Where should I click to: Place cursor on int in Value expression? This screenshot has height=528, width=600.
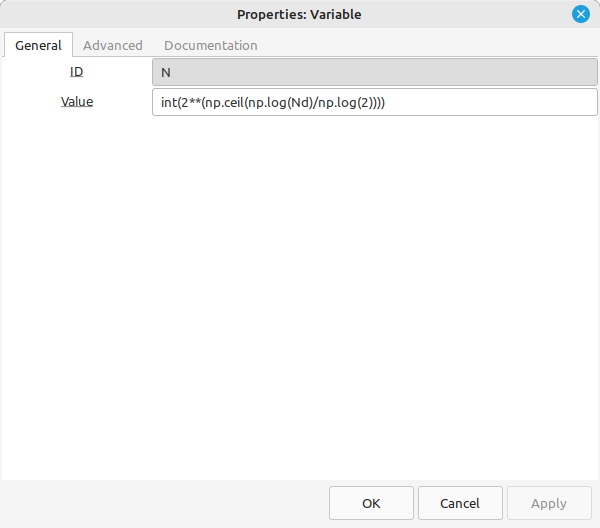169,103
